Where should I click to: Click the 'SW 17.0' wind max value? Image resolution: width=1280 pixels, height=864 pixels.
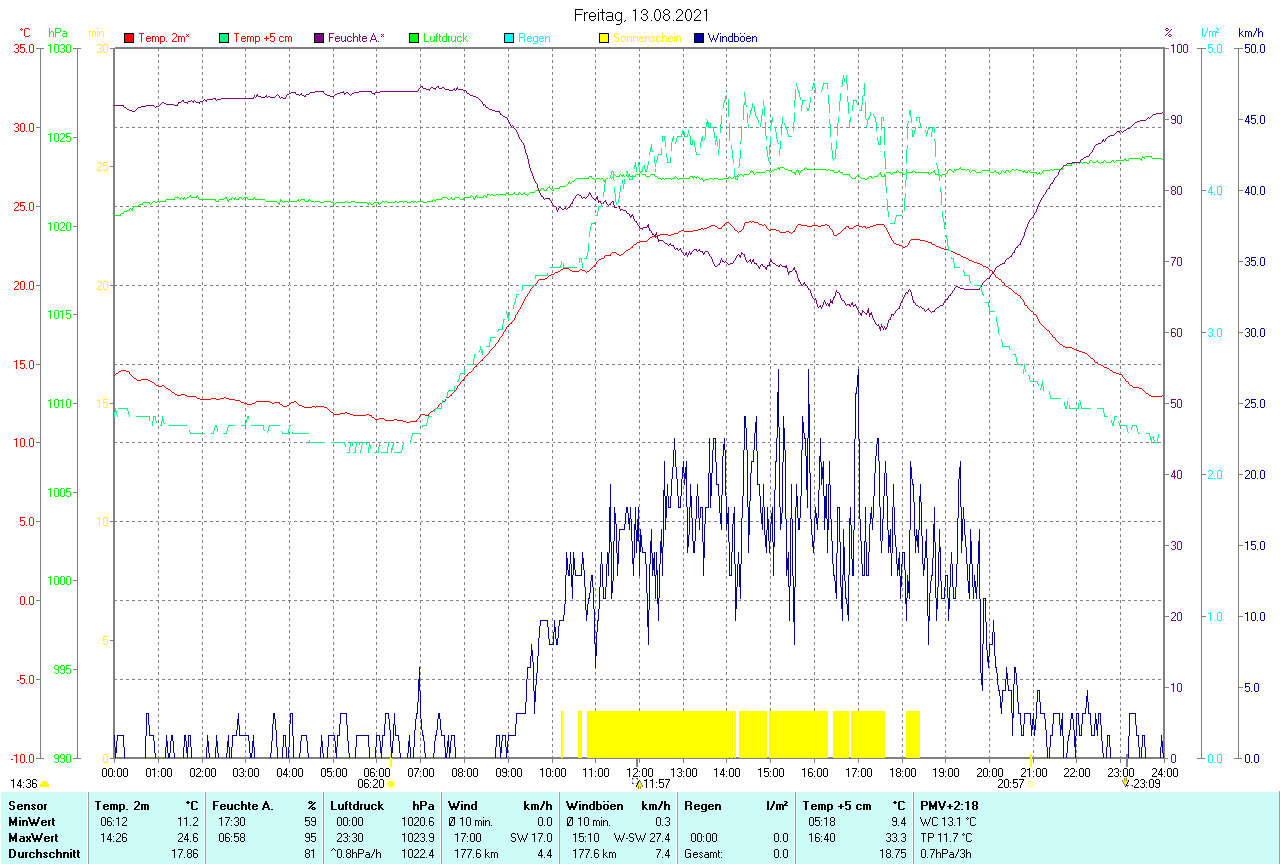pyautogui.click(x=531, y=837)
